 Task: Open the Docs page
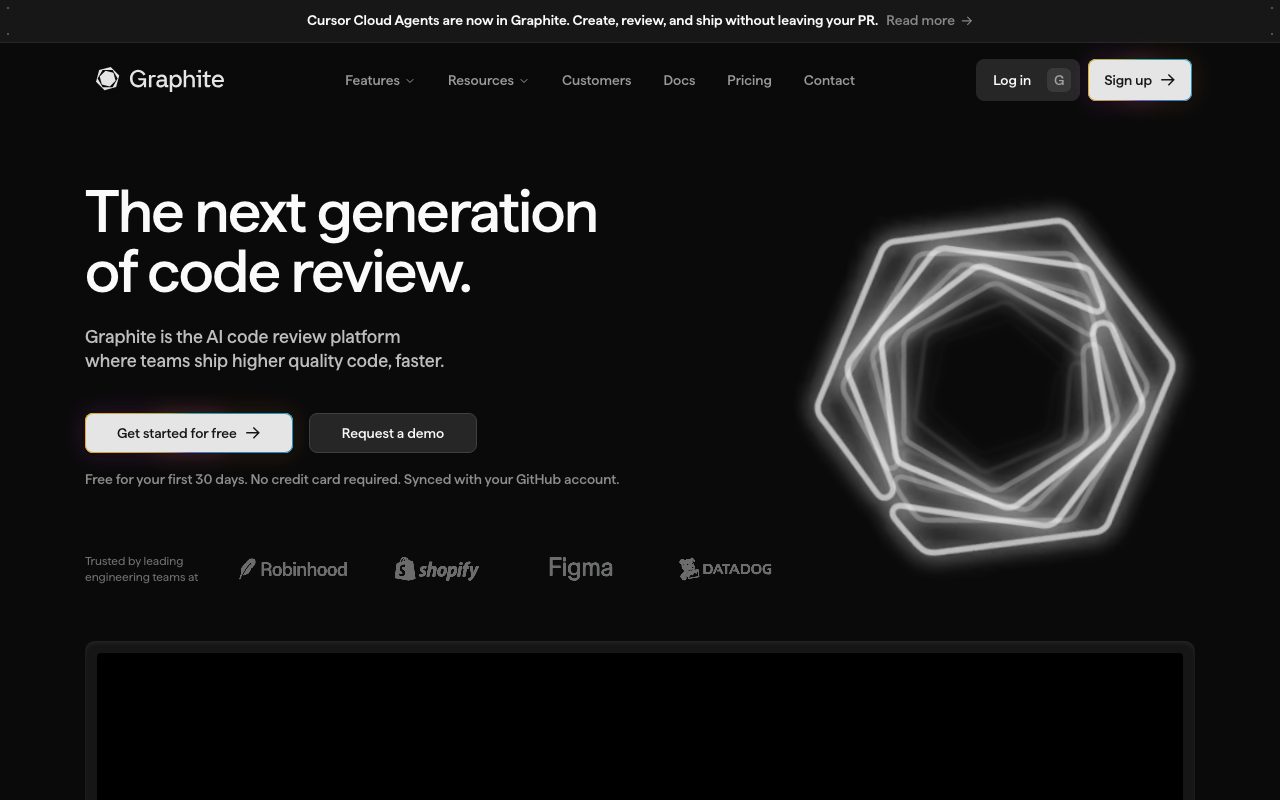tap(679, 80)
